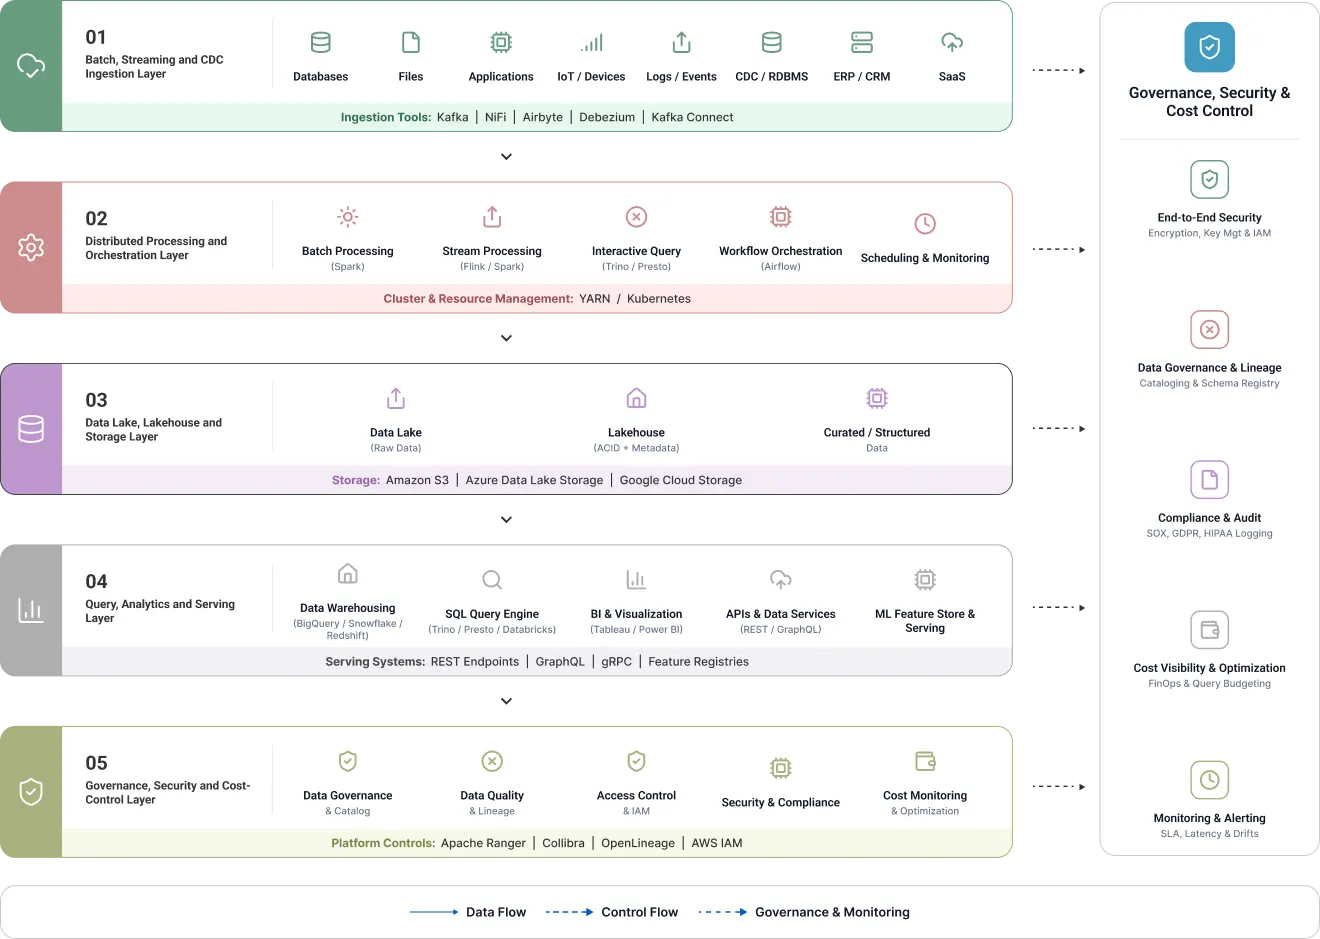Click the Applications chip icon
This screenshot has height=939, width=1320.
(x=501, y=42)
